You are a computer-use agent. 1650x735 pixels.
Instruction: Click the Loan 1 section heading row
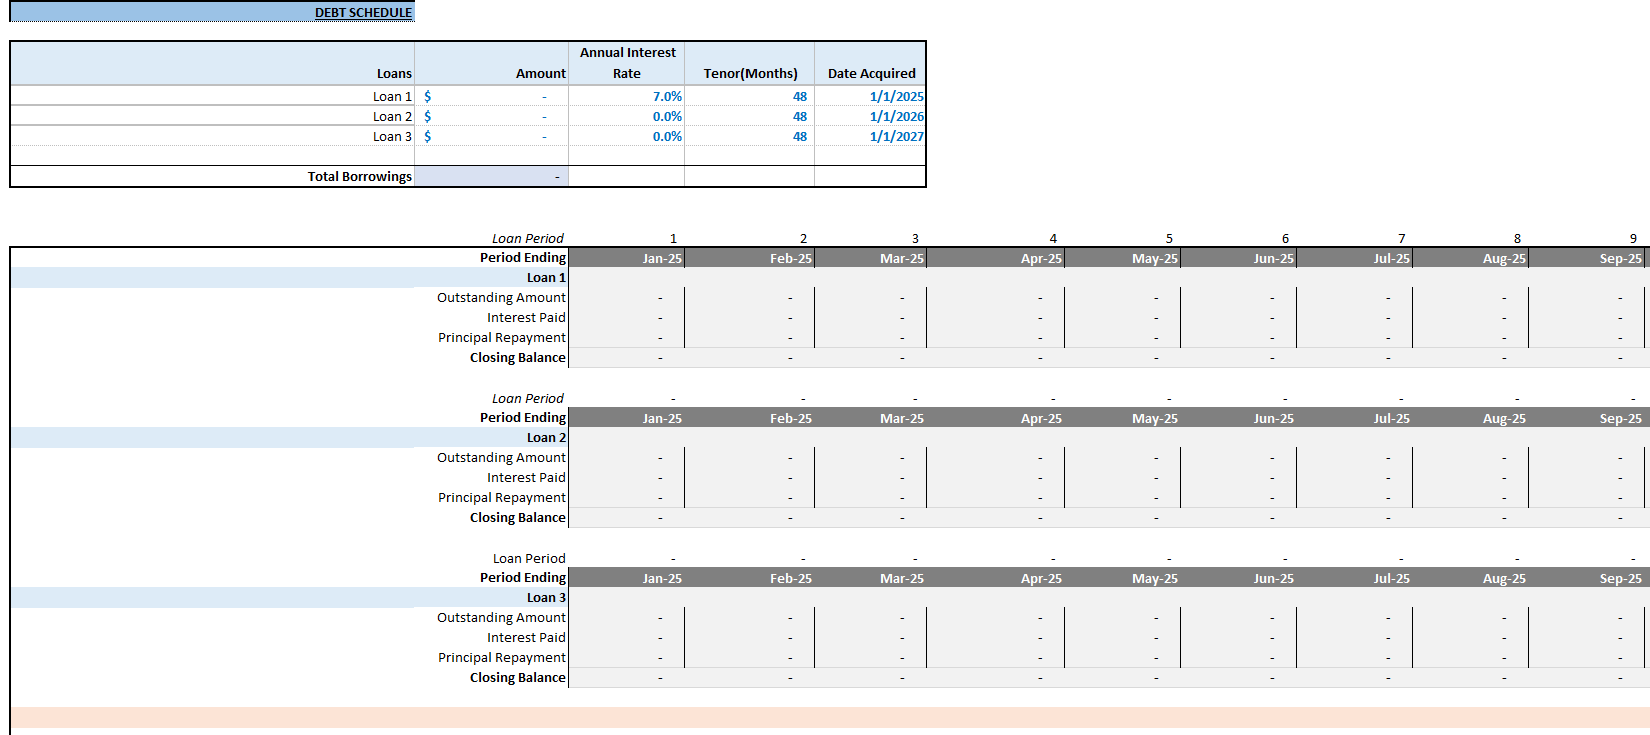point(290,277)
